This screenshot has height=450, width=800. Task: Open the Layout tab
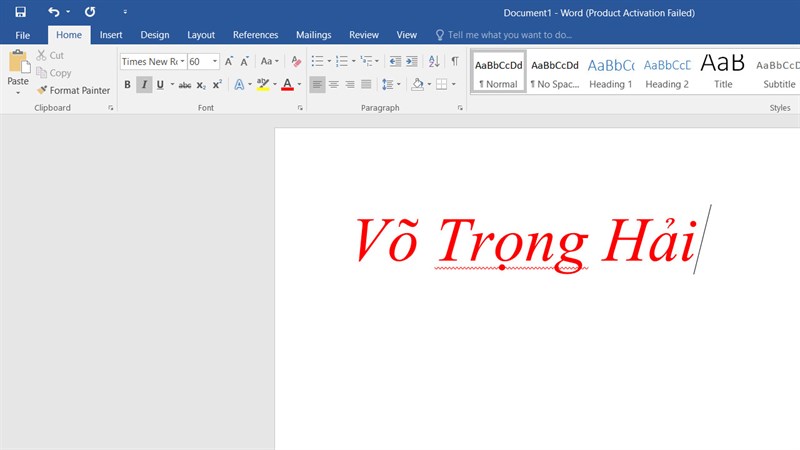click(x=201, y=35)
